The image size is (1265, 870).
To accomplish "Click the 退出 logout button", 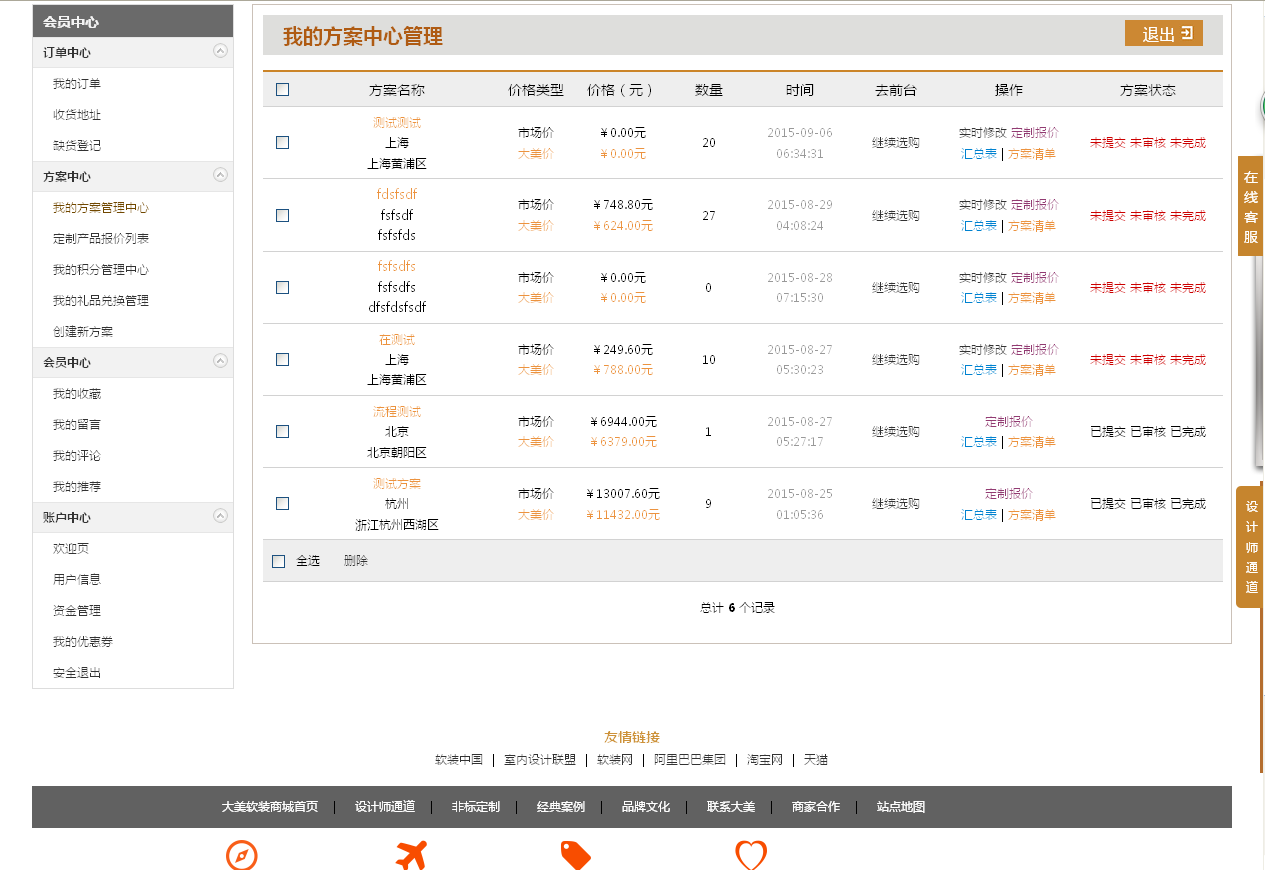I will (x=1163, y=34).
